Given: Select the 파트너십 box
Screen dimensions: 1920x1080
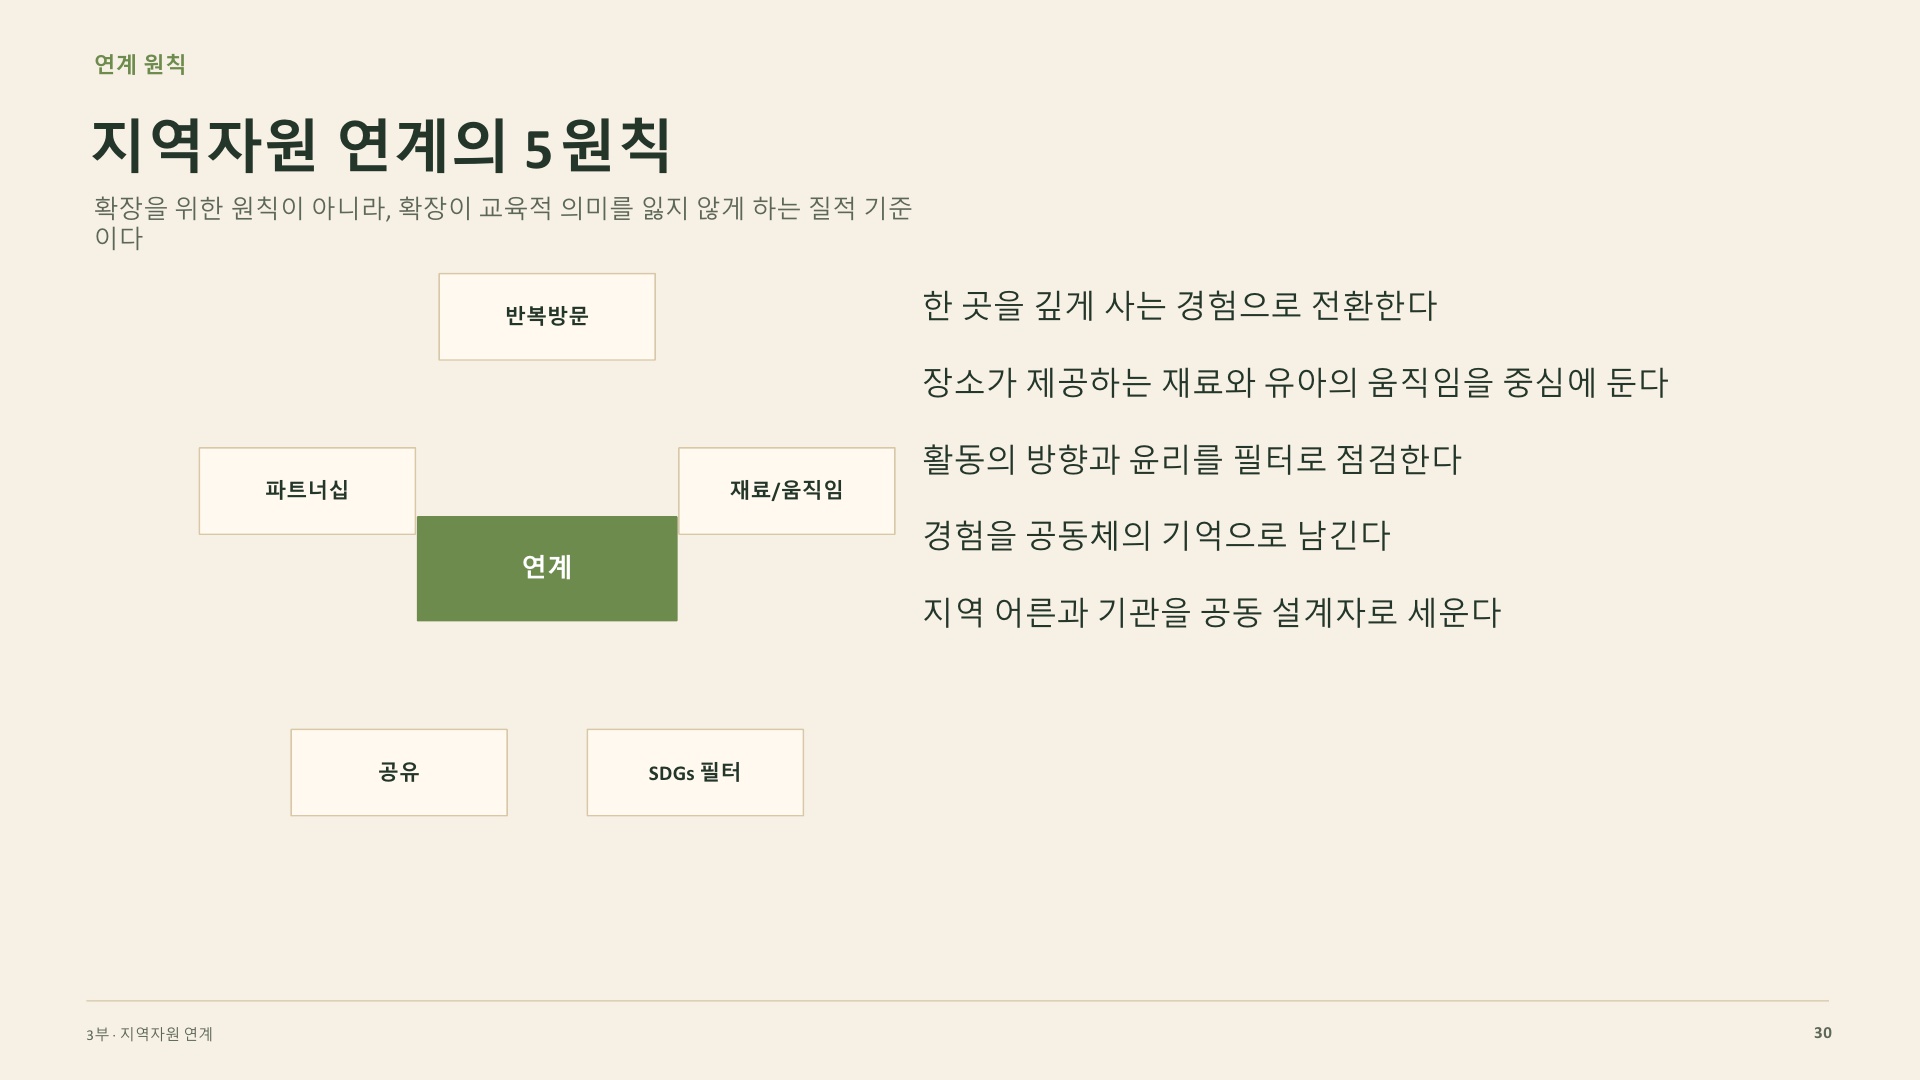Looking at the screenshot, I should (x=307, y=491).
